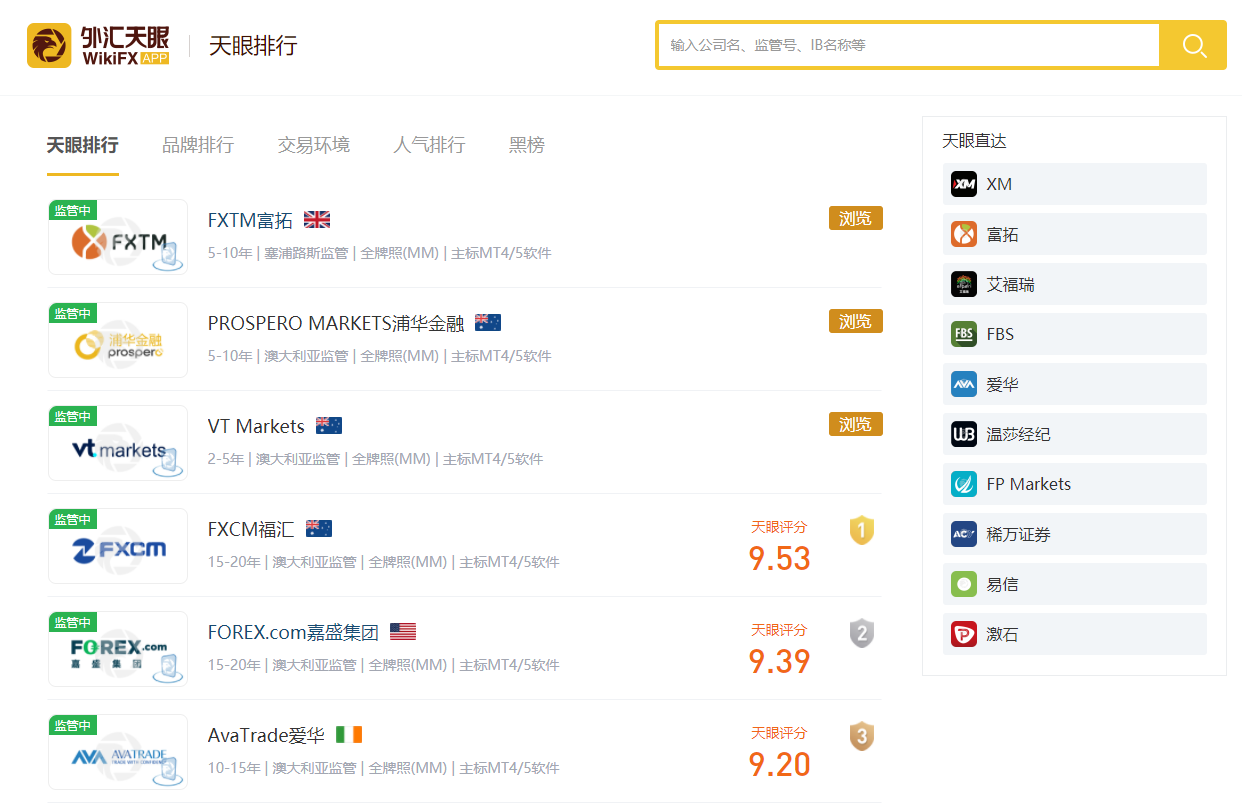Click FXTM's 塞浦路斯监管 description line
This screenshot has width=1242, height=808.
click(x=380, y=253)
